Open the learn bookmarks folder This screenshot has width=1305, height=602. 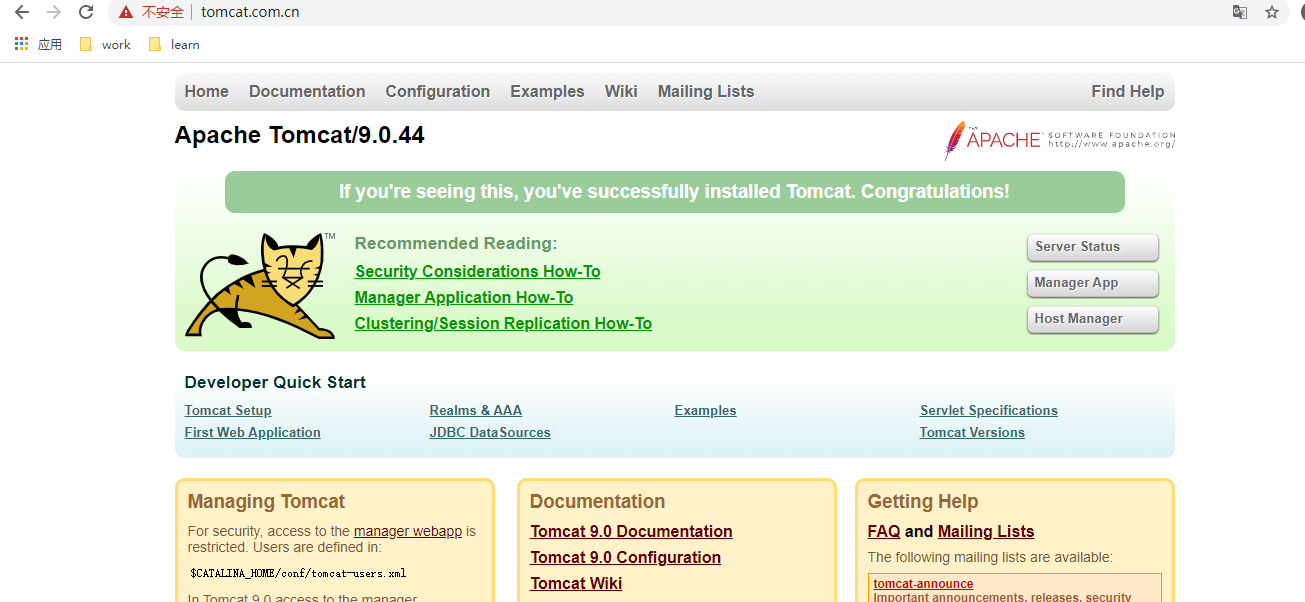tap(173, 44)
